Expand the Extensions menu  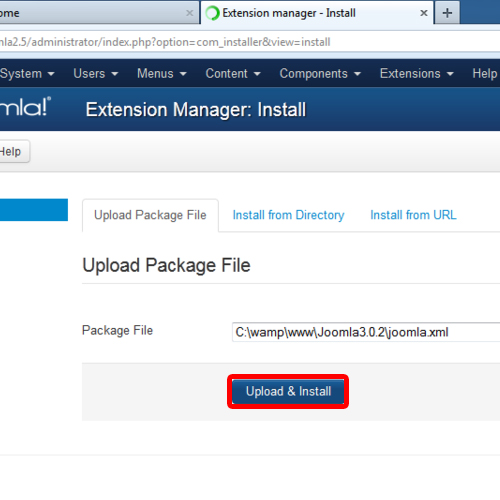tap(417, 74)
